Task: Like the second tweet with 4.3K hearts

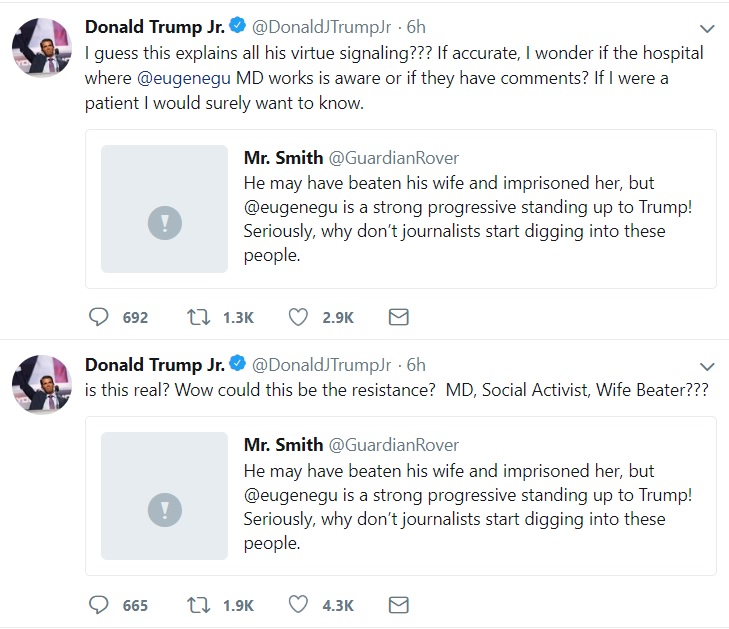Action: click(298, 605)
